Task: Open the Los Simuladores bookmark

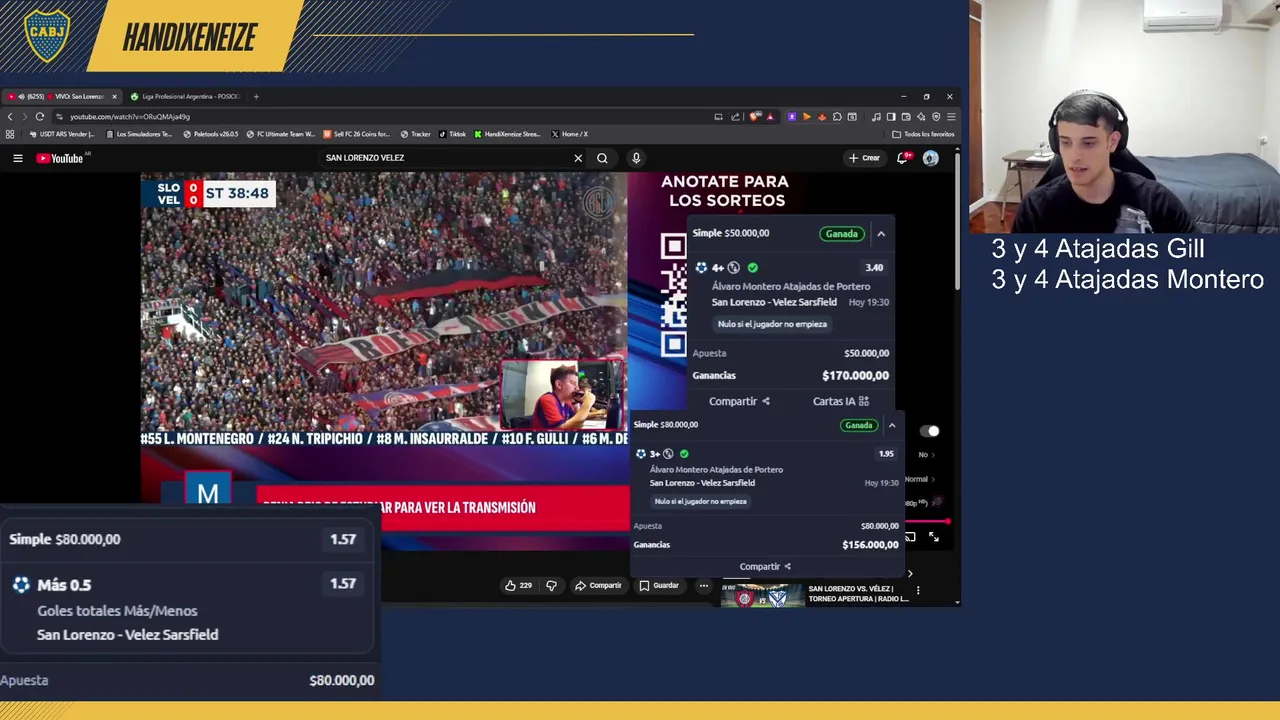Action: (x=139, y=134)
